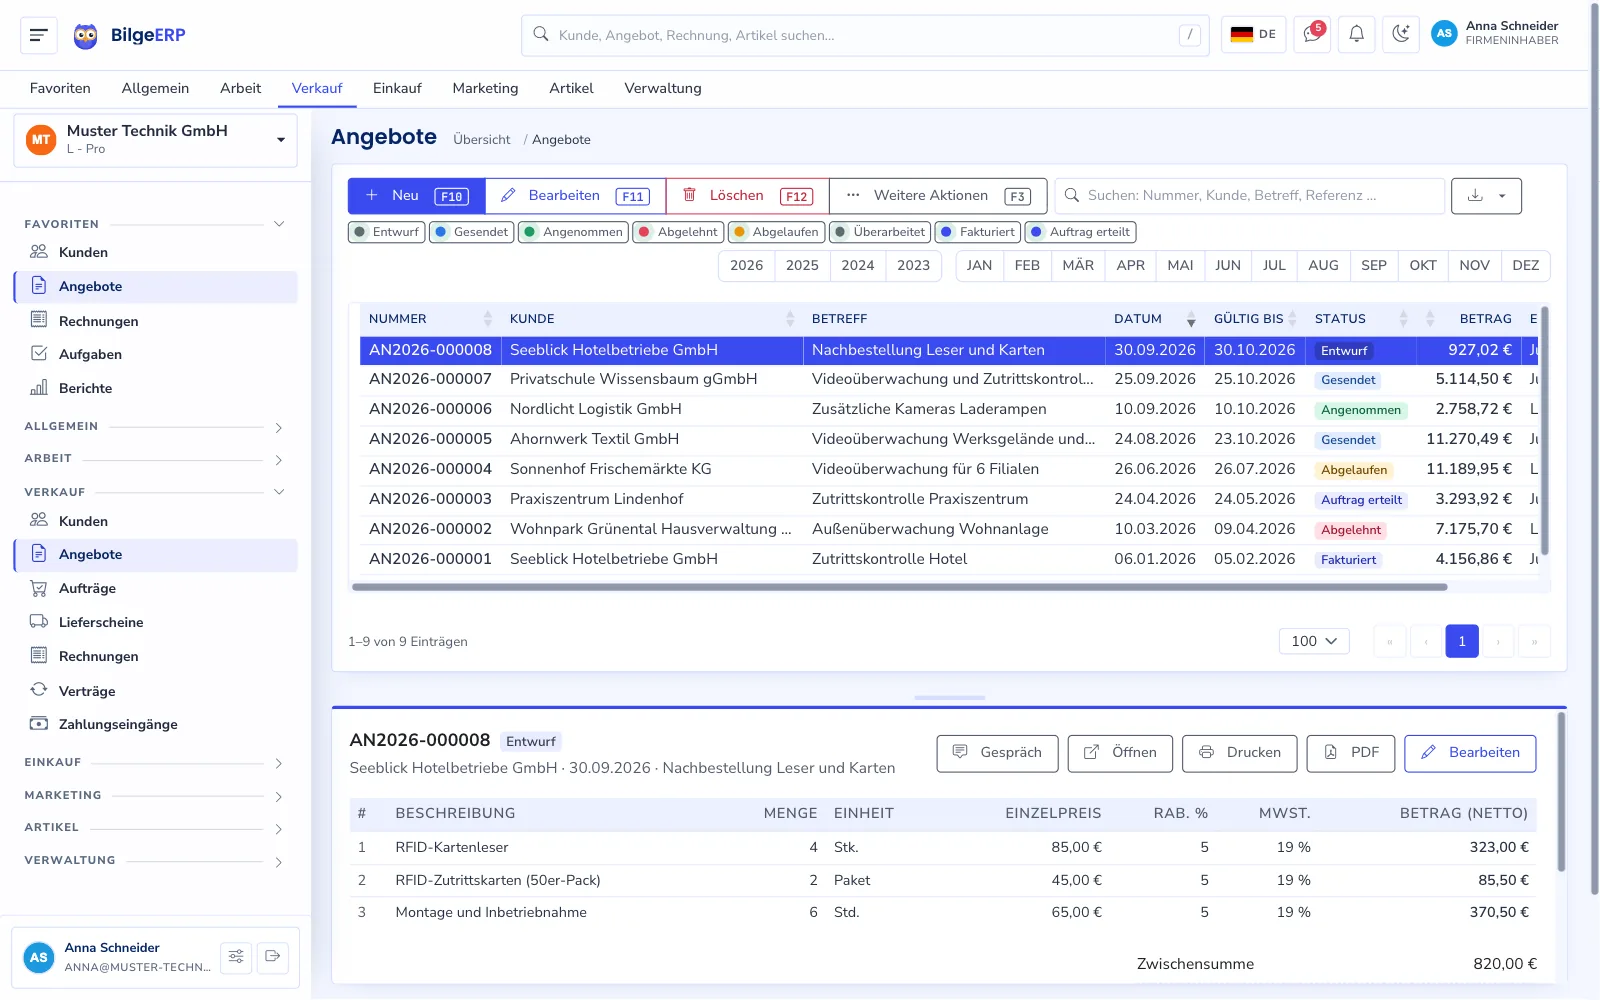Toggle the Fakturiert status filter
This screenshot has height=1000, width=1600.
978,232
